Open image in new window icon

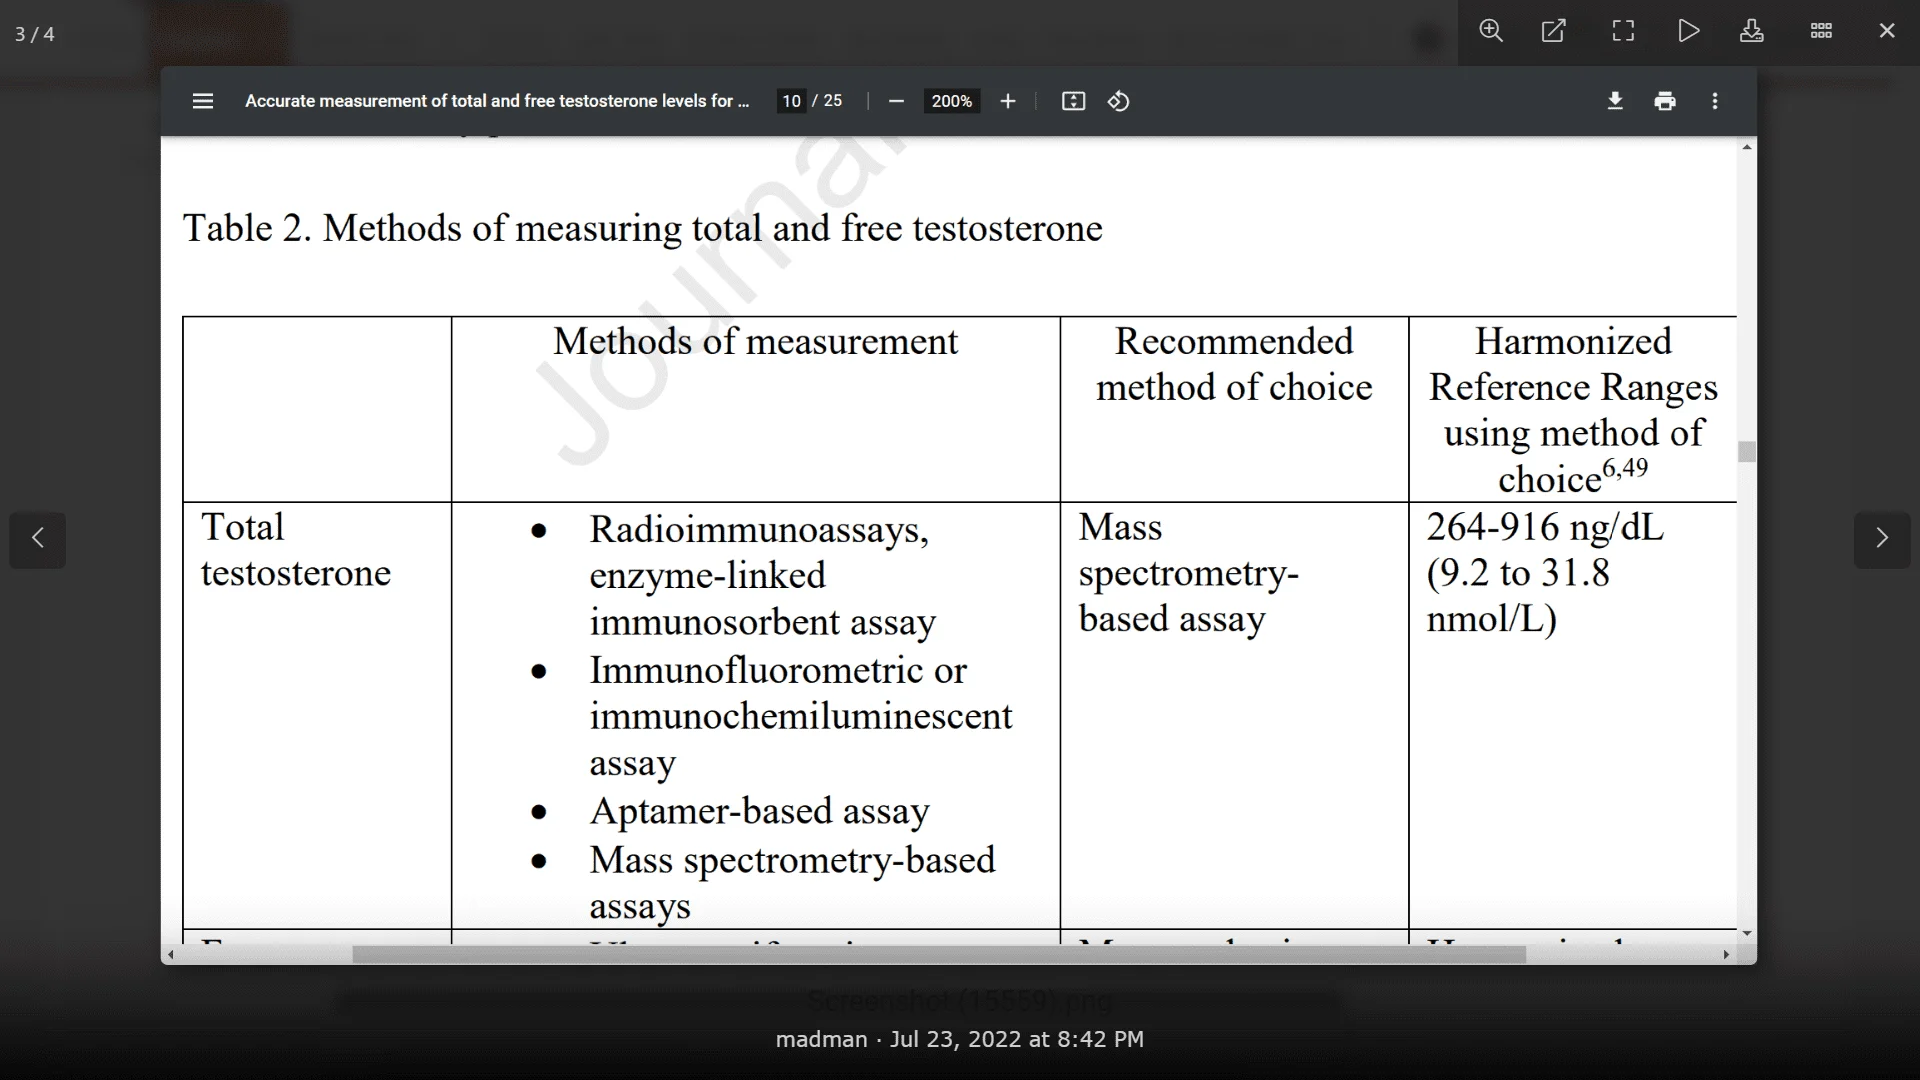1554,31
